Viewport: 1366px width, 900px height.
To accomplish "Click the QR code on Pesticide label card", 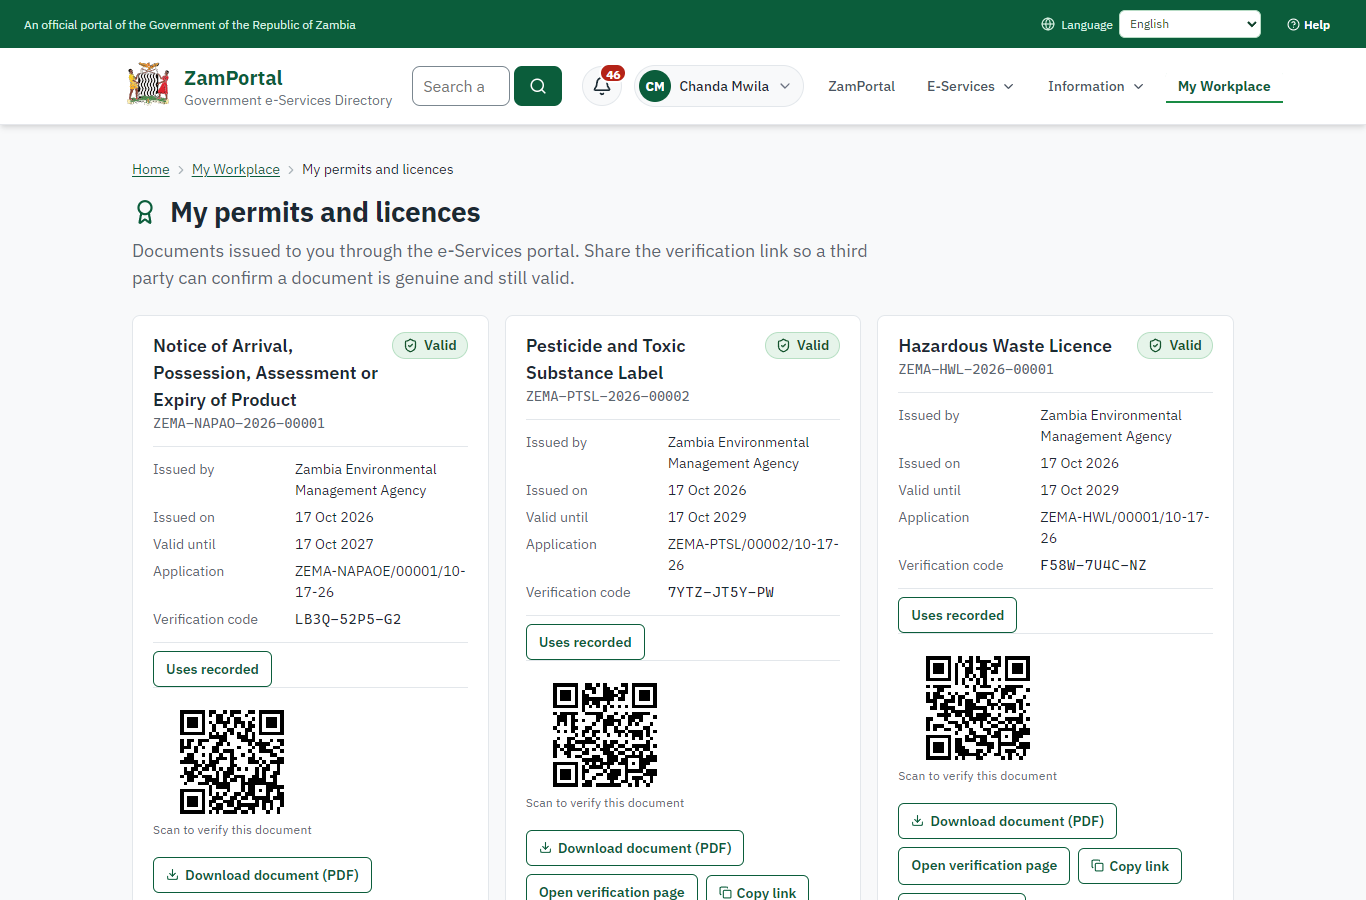I will [605, 735].
